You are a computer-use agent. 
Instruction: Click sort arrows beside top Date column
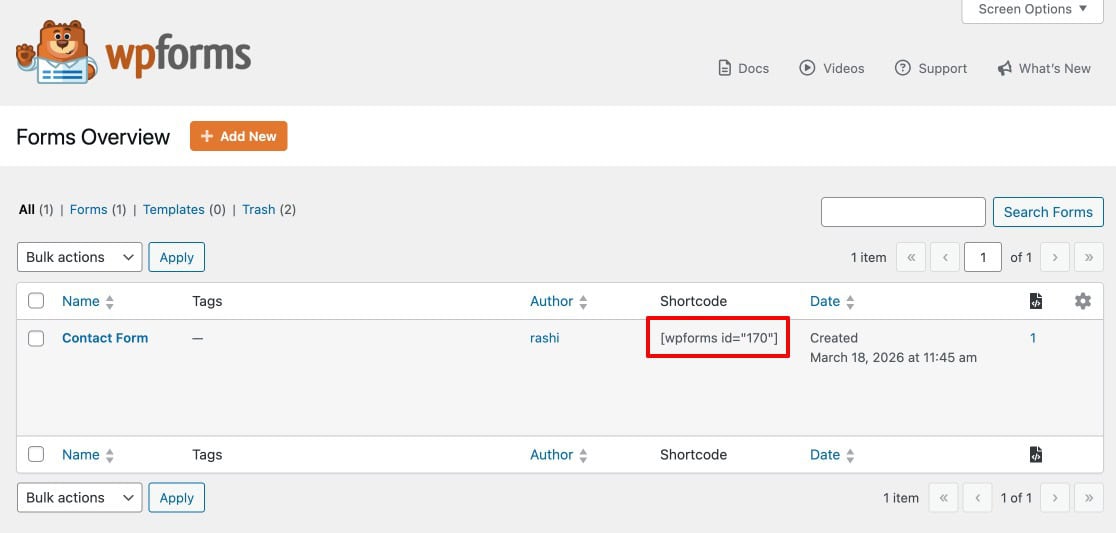point(850,302)
